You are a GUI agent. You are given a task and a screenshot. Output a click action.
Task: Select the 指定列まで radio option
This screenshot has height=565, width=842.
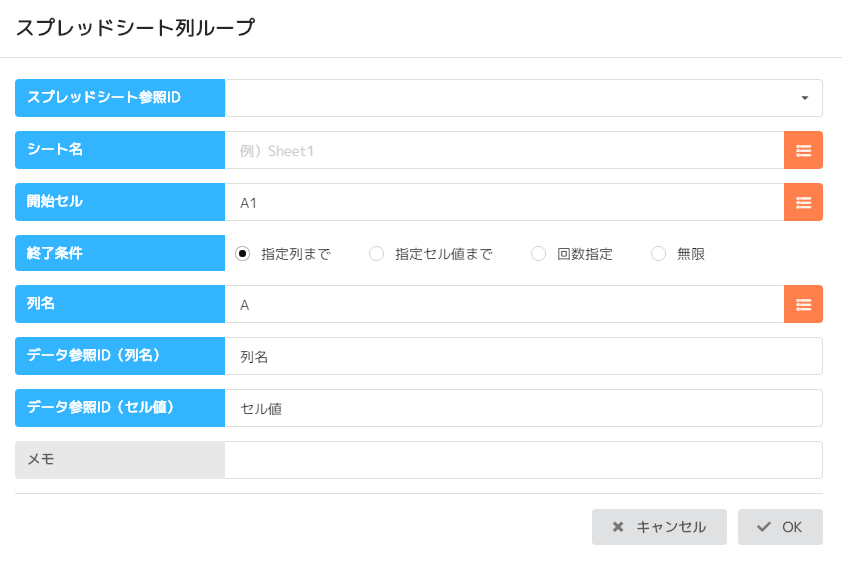tap(242, 254)
